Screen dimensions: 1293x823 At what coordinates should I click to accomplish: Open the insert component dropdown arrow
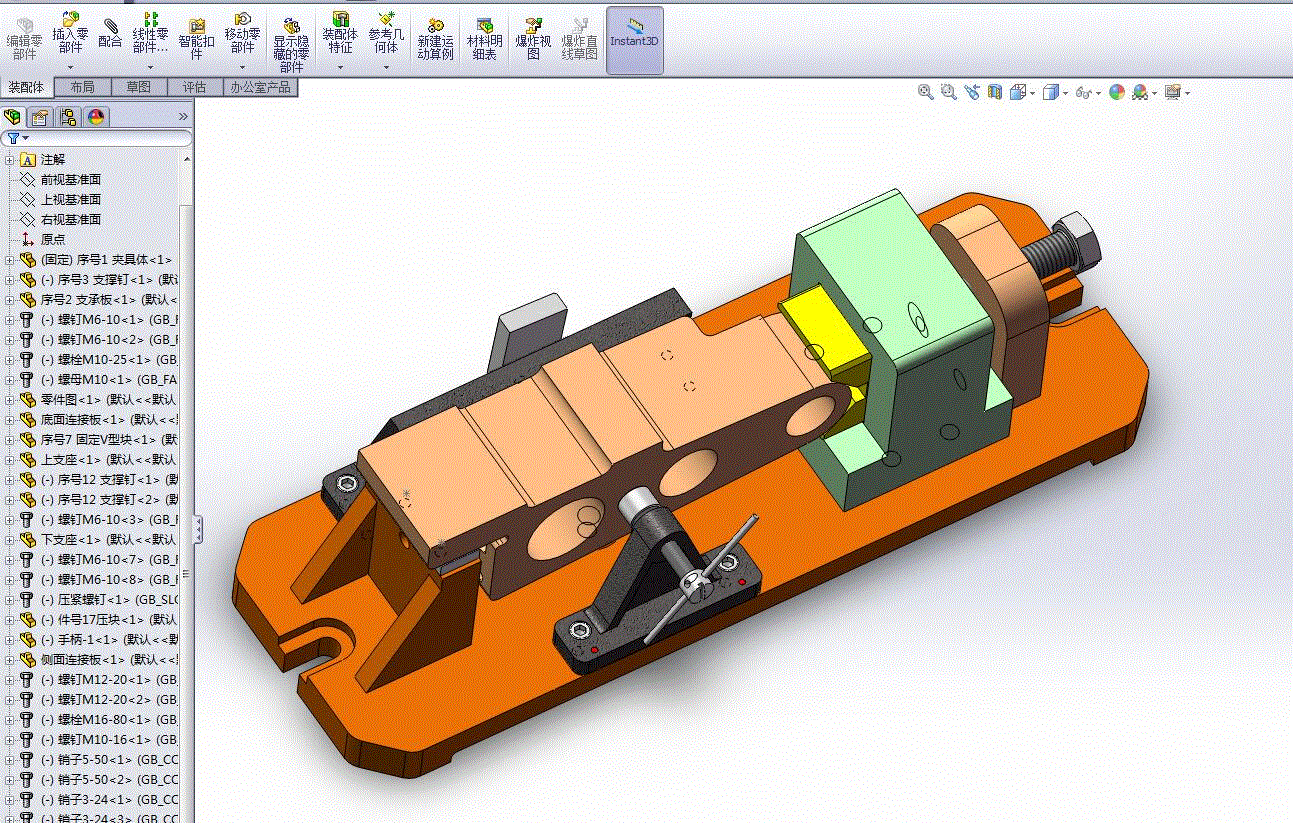coord(70,67)
